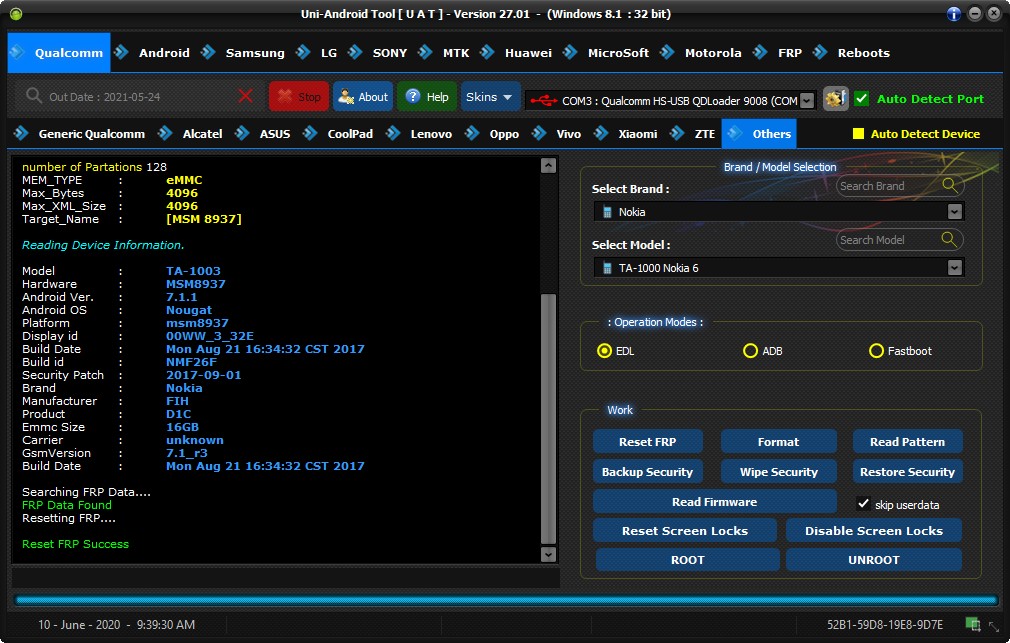Open the MicroSoft tab

[x=608, y=53]
